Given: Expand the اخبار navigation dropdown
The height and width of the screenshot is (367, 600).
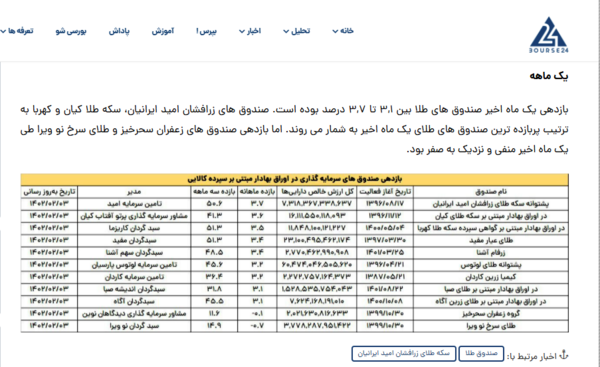Looking at the screenshot, I should click(250, 31).
